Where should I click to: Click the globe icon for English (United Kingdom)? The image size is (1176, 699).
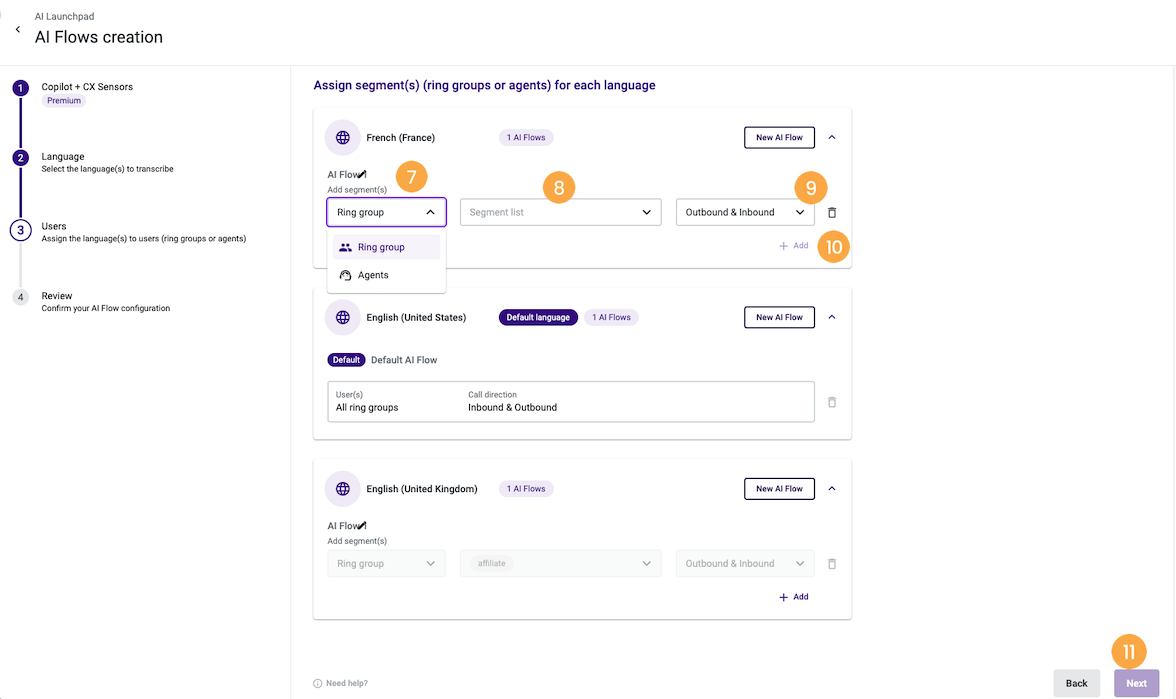pos(342,488)
